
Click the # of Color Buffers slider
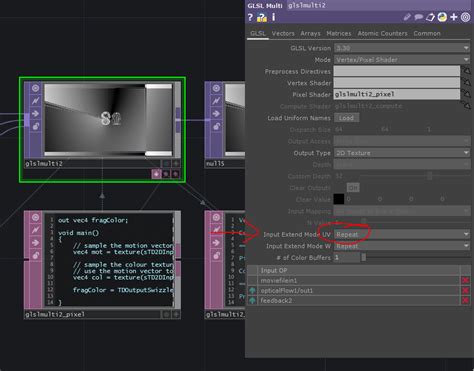click(x=415, y=257)
